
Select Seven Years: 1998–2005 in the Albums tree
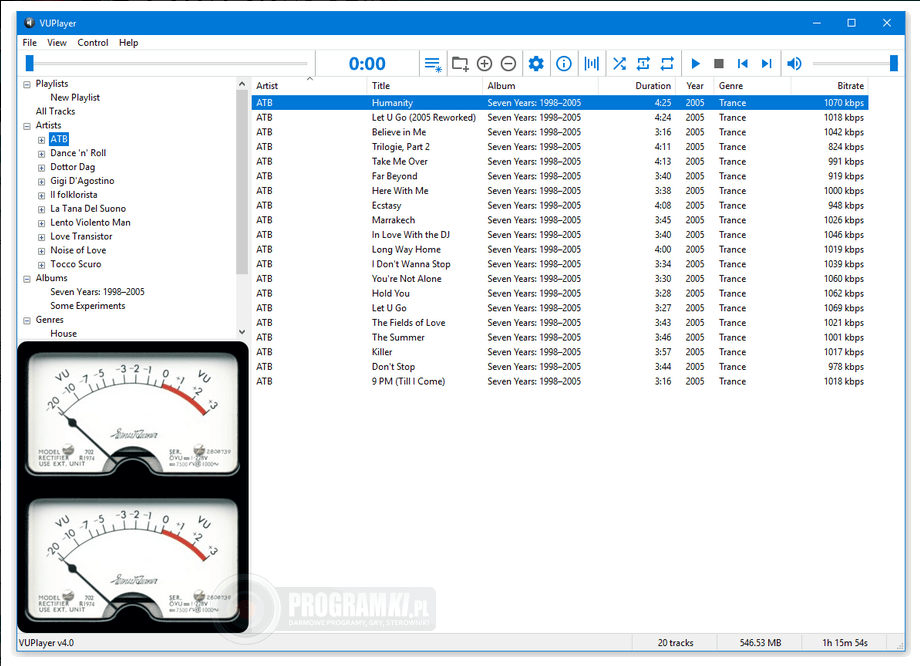97,292
